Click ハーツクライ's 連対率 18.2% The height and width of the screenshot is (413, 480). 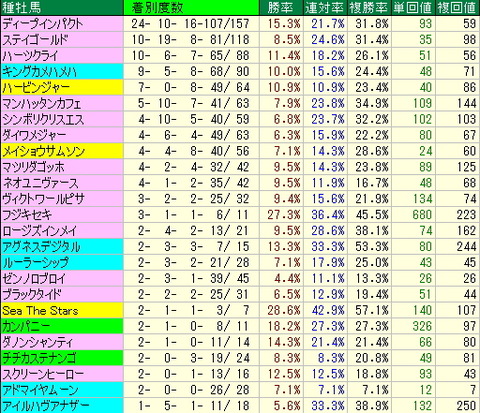point(328,56)
